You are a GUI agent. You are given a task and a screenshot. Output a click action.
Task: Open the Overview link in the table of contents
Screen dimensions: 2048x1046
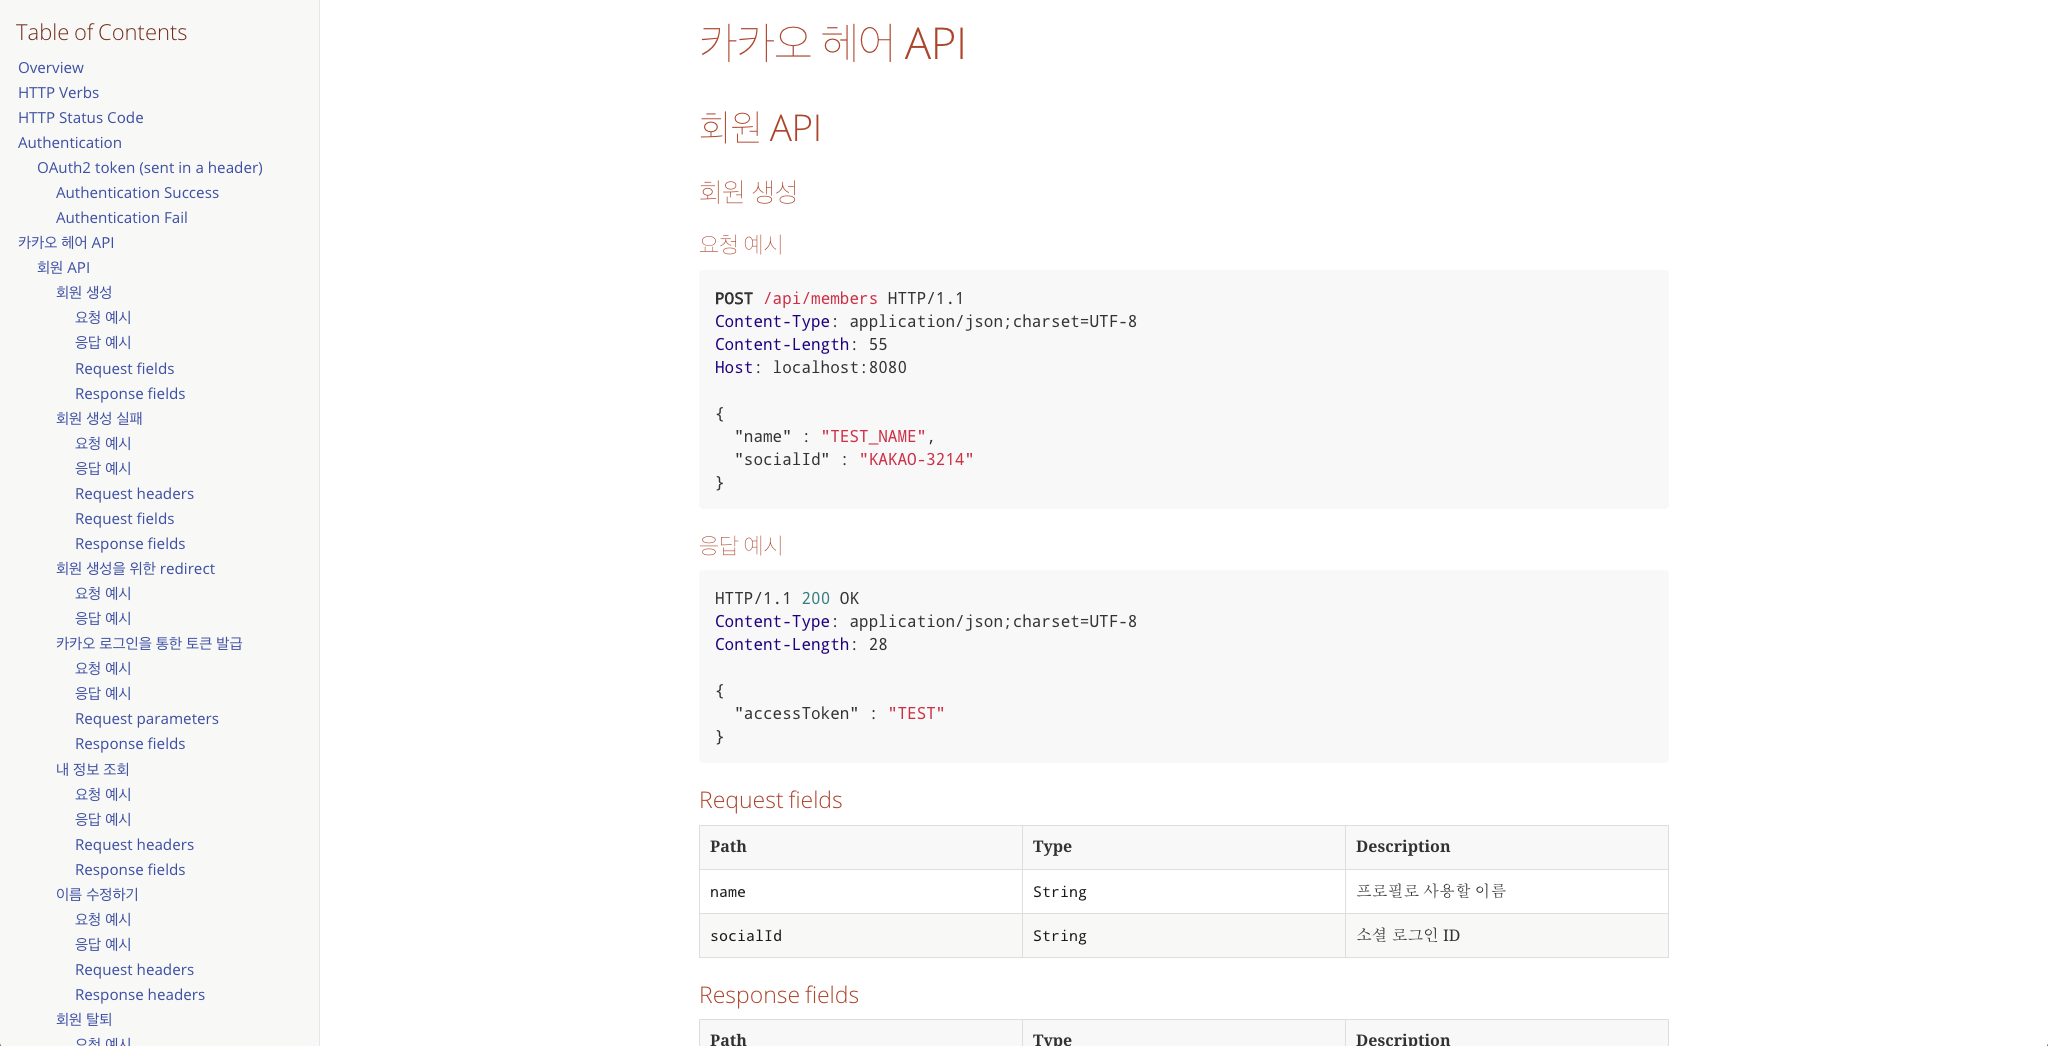click(x=51, y=67)
